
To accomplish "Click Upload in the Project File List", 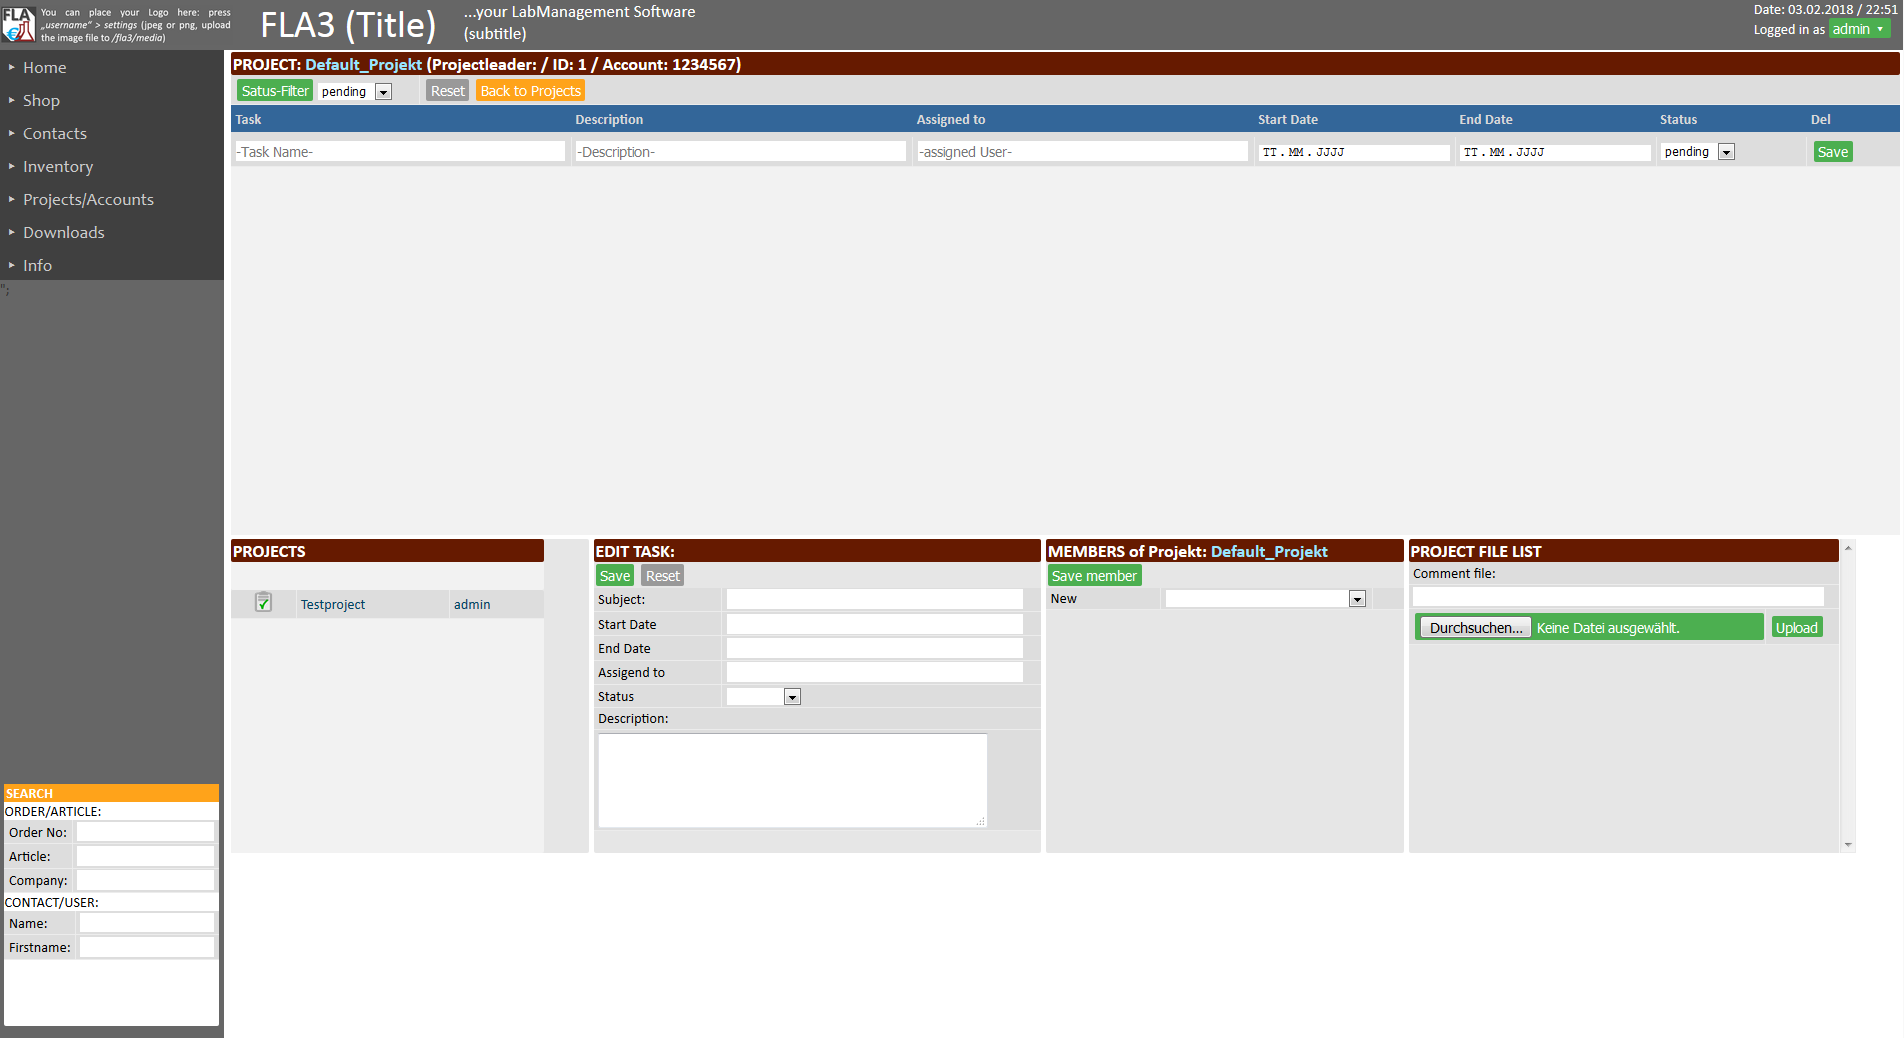I will pyautogui.click(x=1796, y=627).
